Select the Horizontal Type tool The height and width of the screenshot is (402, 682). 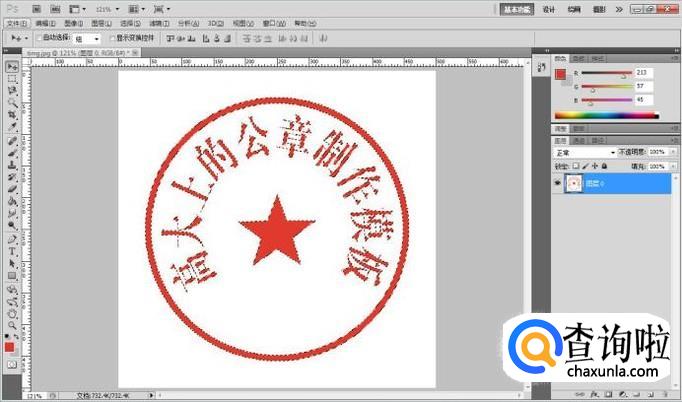11,251
